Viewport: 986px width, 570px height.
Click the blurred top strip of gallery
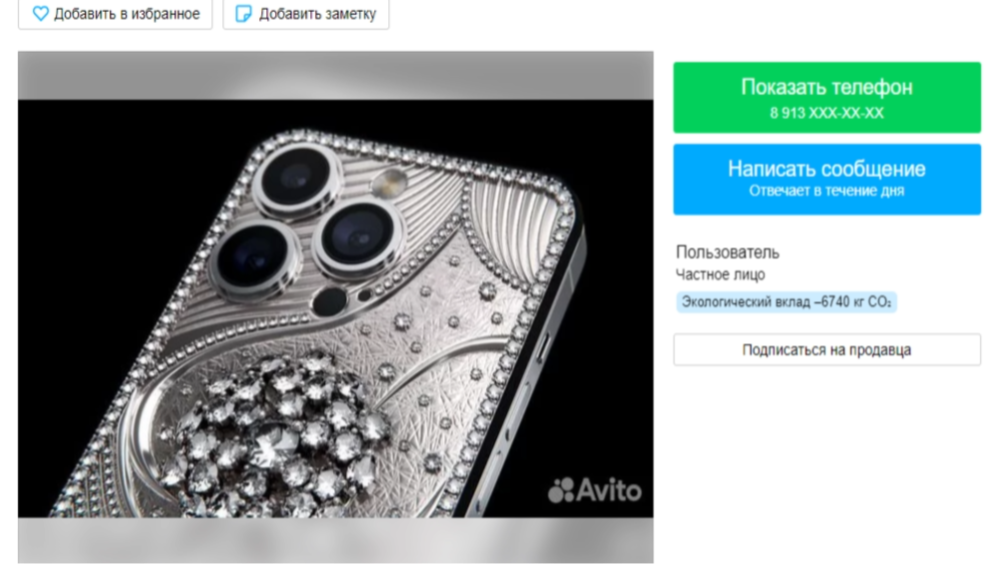pos(335,75)
